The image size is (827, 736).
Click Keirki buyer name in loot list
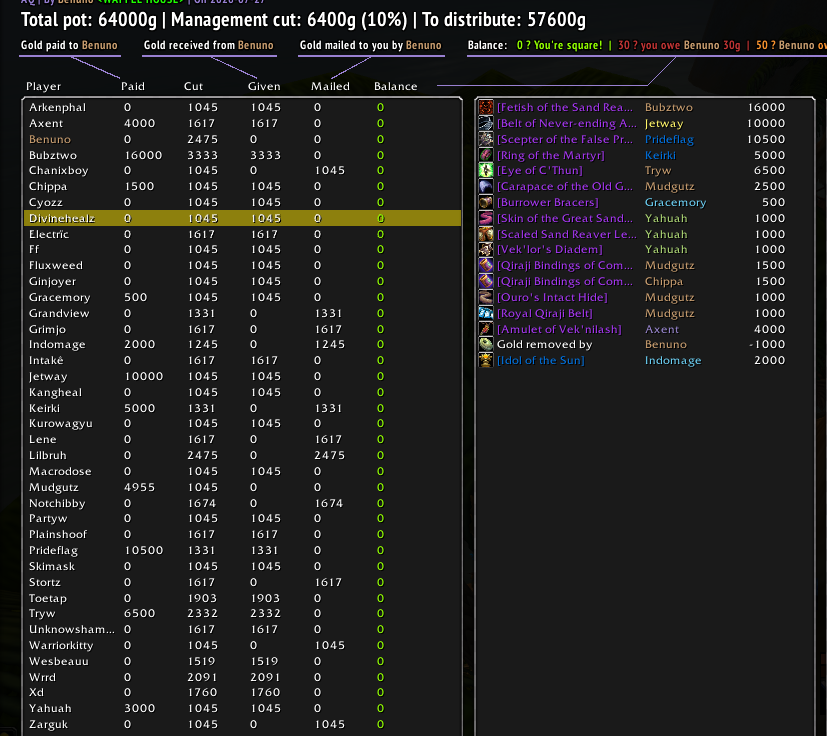coord(660,155)
